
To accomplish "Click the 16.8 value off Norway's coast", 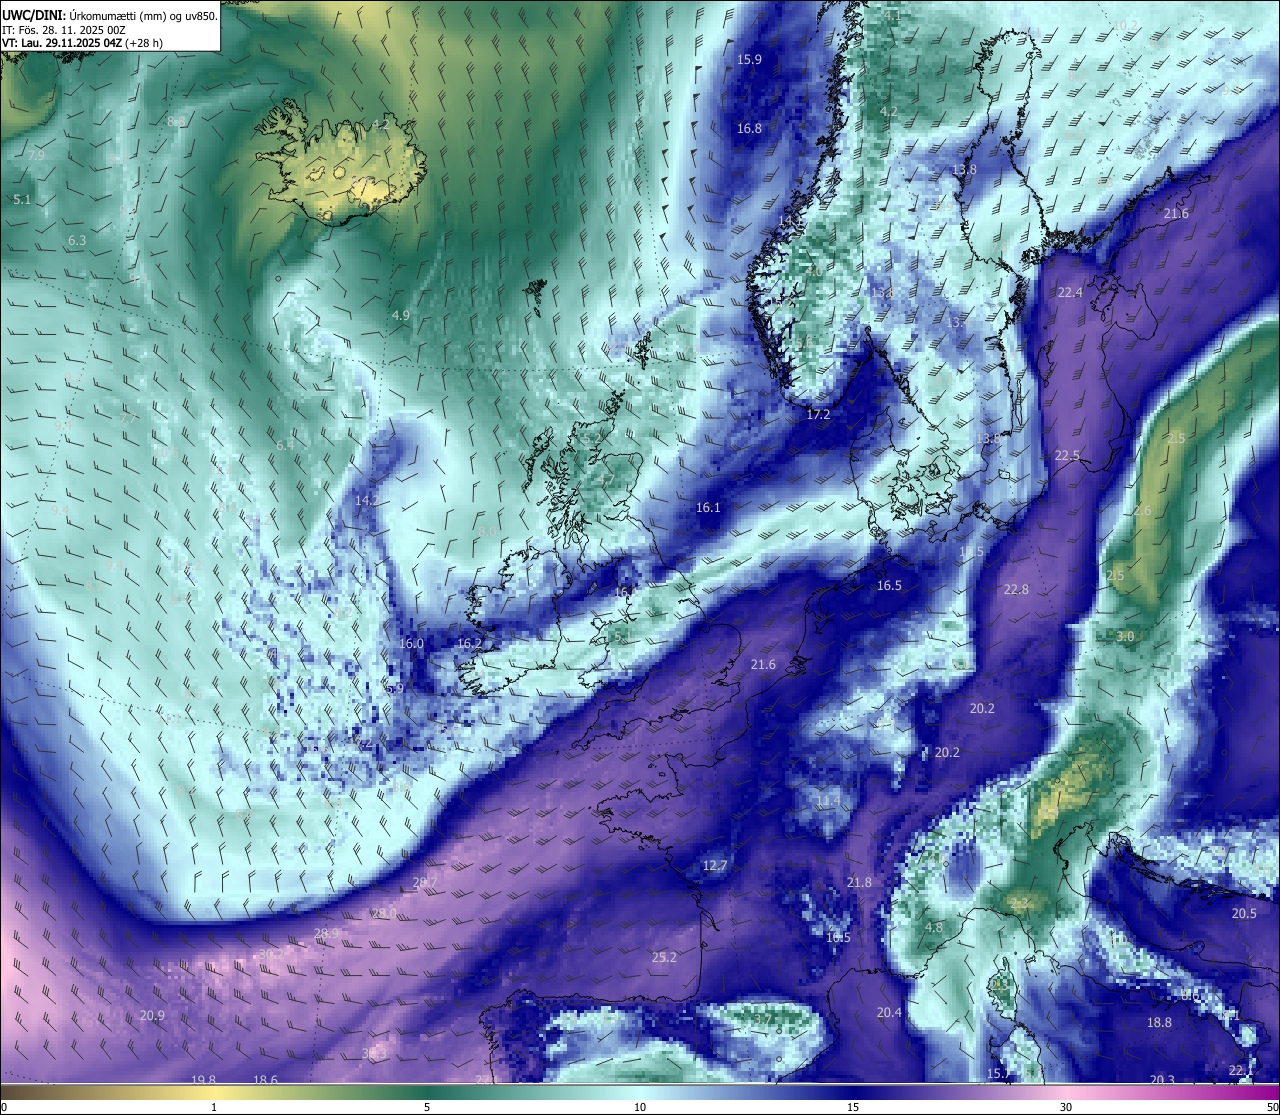I will [x=749, y=128].
